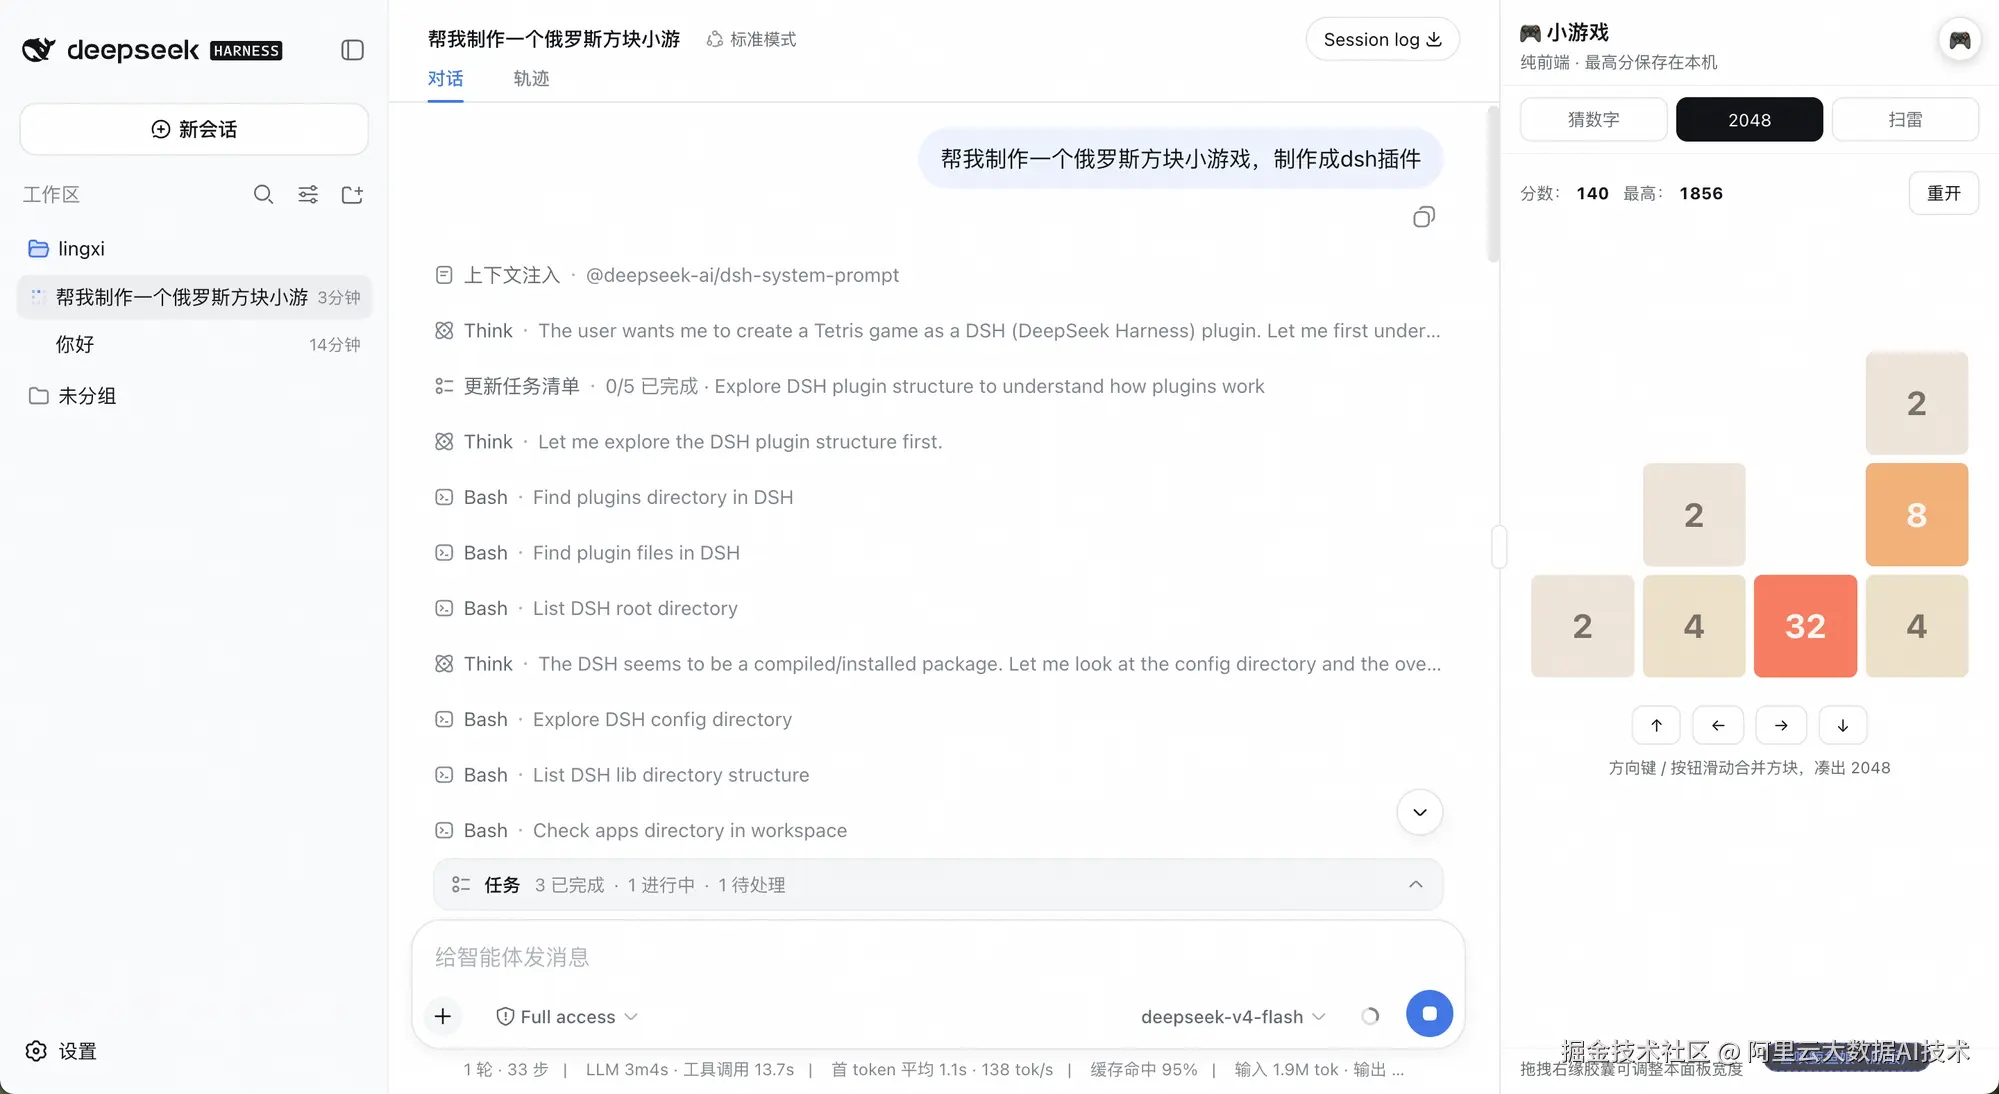Viewport: 1999px width, 1094px height.
Task: Click the update task list step icon
Action: coord(444,386)
